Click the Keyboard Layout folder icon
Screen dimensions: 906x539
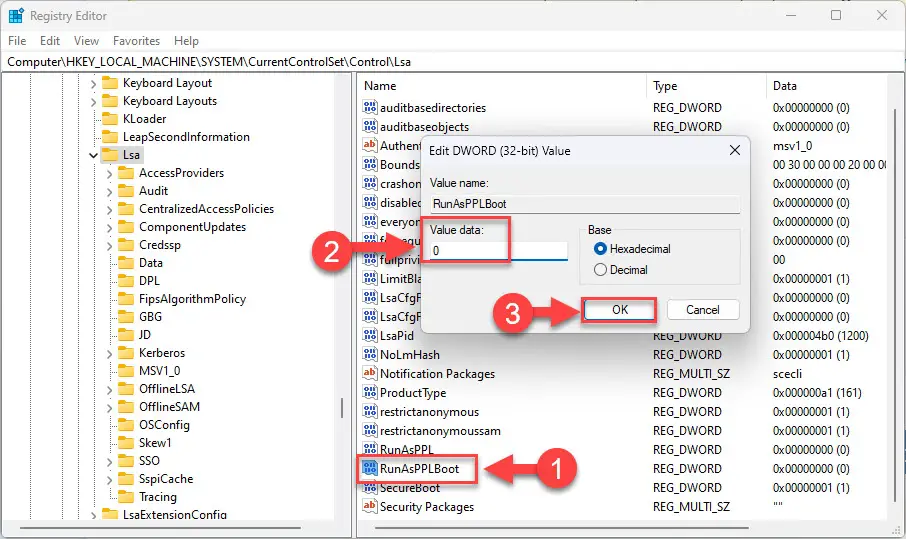[110, 83]
